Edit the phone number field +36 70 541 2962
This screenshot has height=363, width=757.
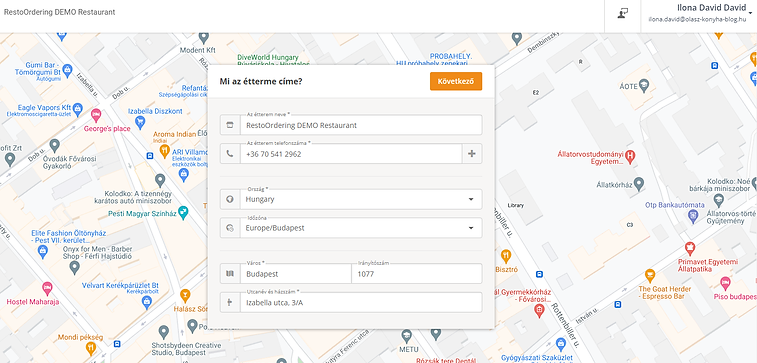click(x=350, y=154)
